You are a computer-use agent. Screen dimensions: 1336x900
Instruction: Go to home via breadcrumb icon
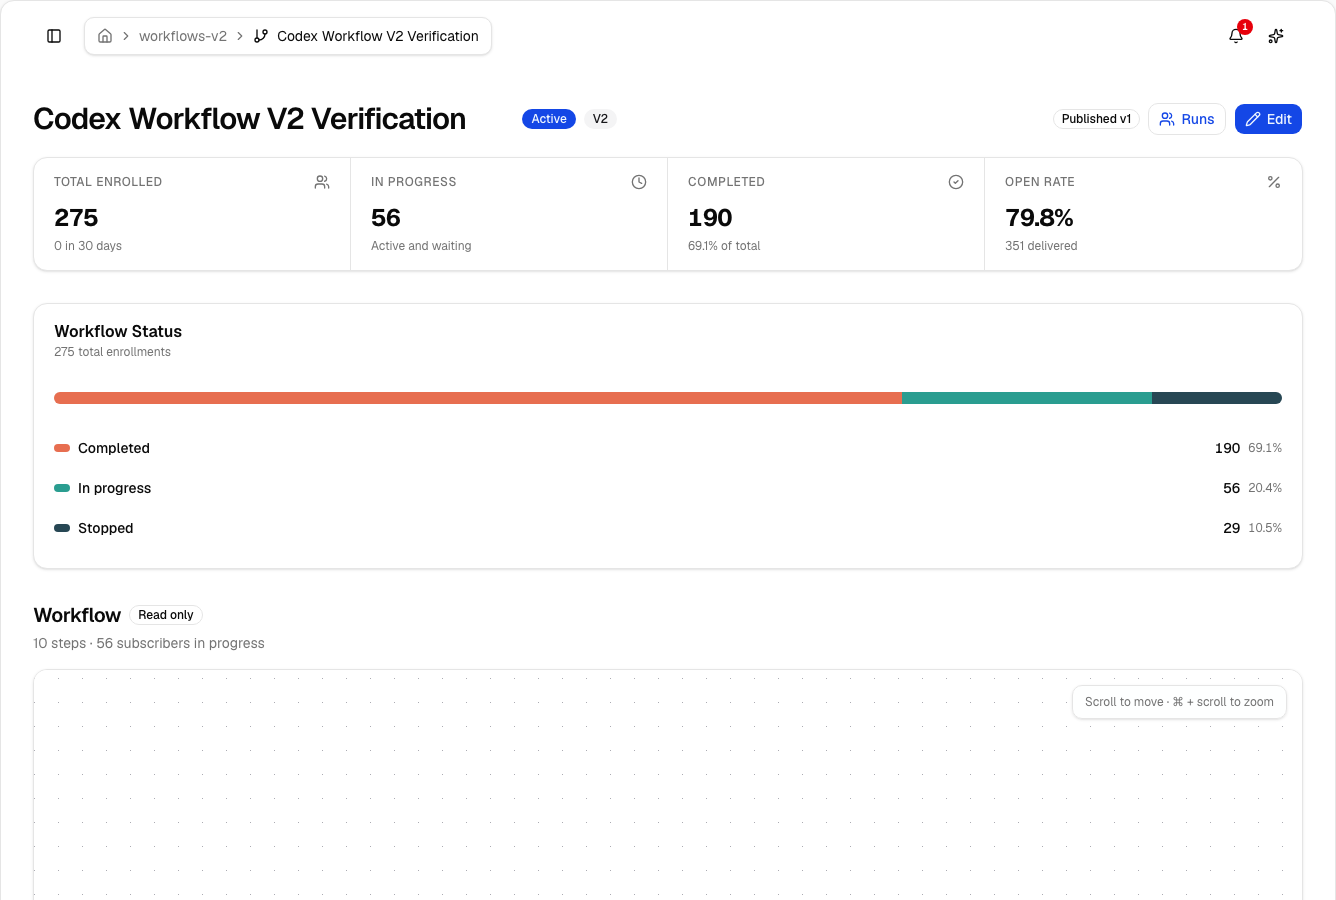(105, 36)
